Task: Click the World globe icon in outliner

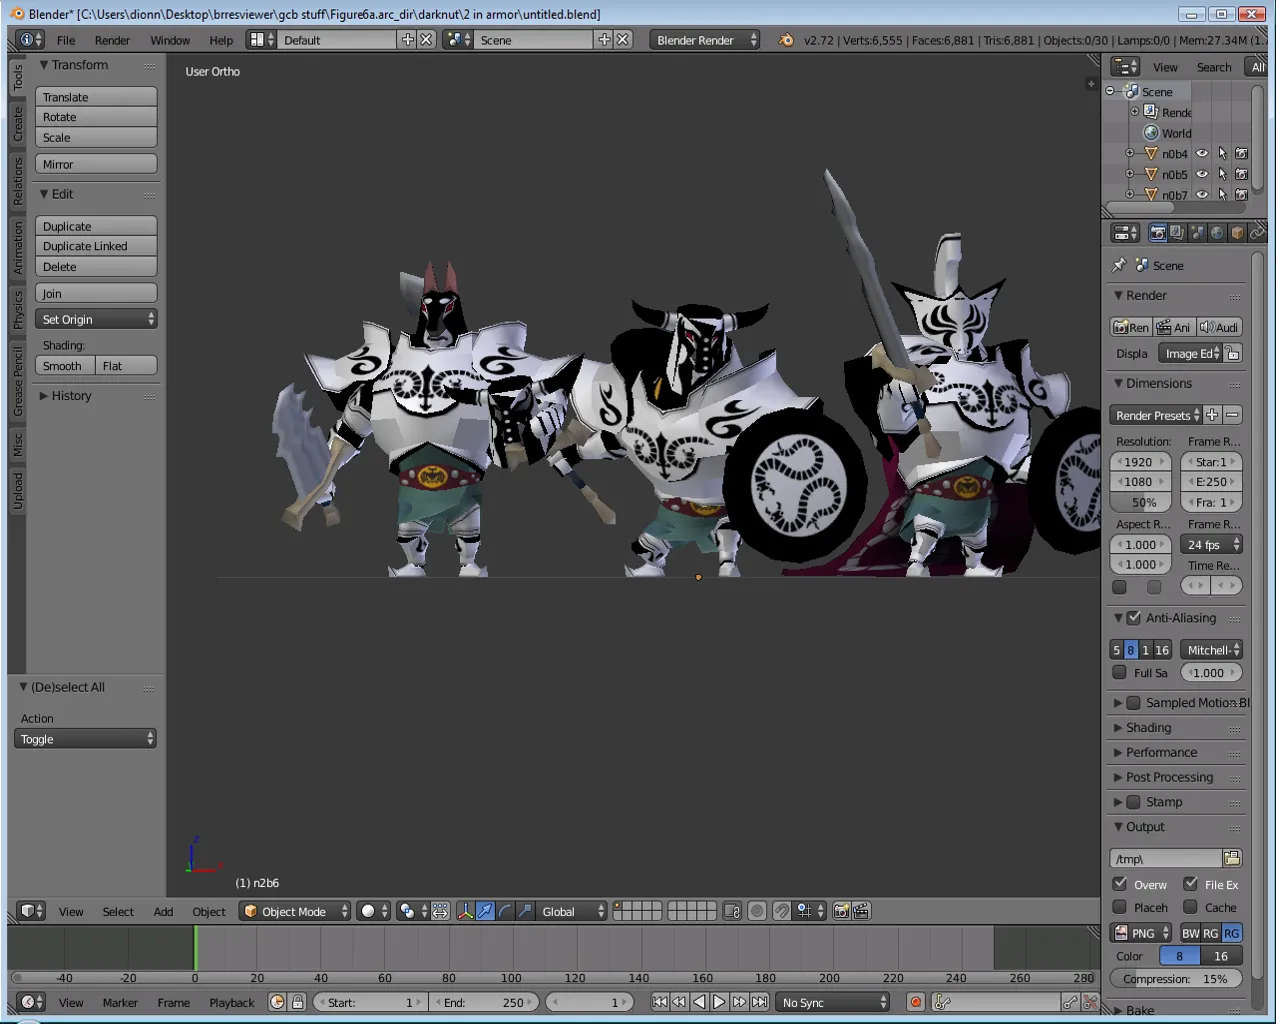Action: click(x=1151, y=133)
